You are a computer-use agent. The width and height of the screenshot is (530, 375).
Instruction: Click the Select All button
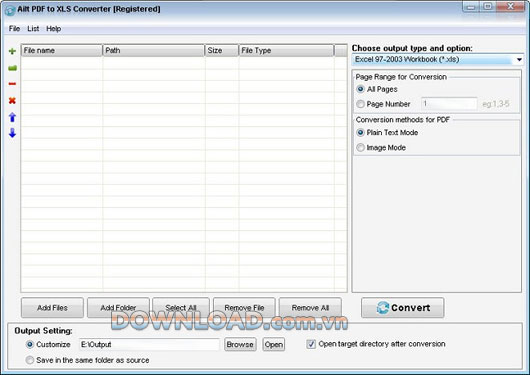coord(181,308)
